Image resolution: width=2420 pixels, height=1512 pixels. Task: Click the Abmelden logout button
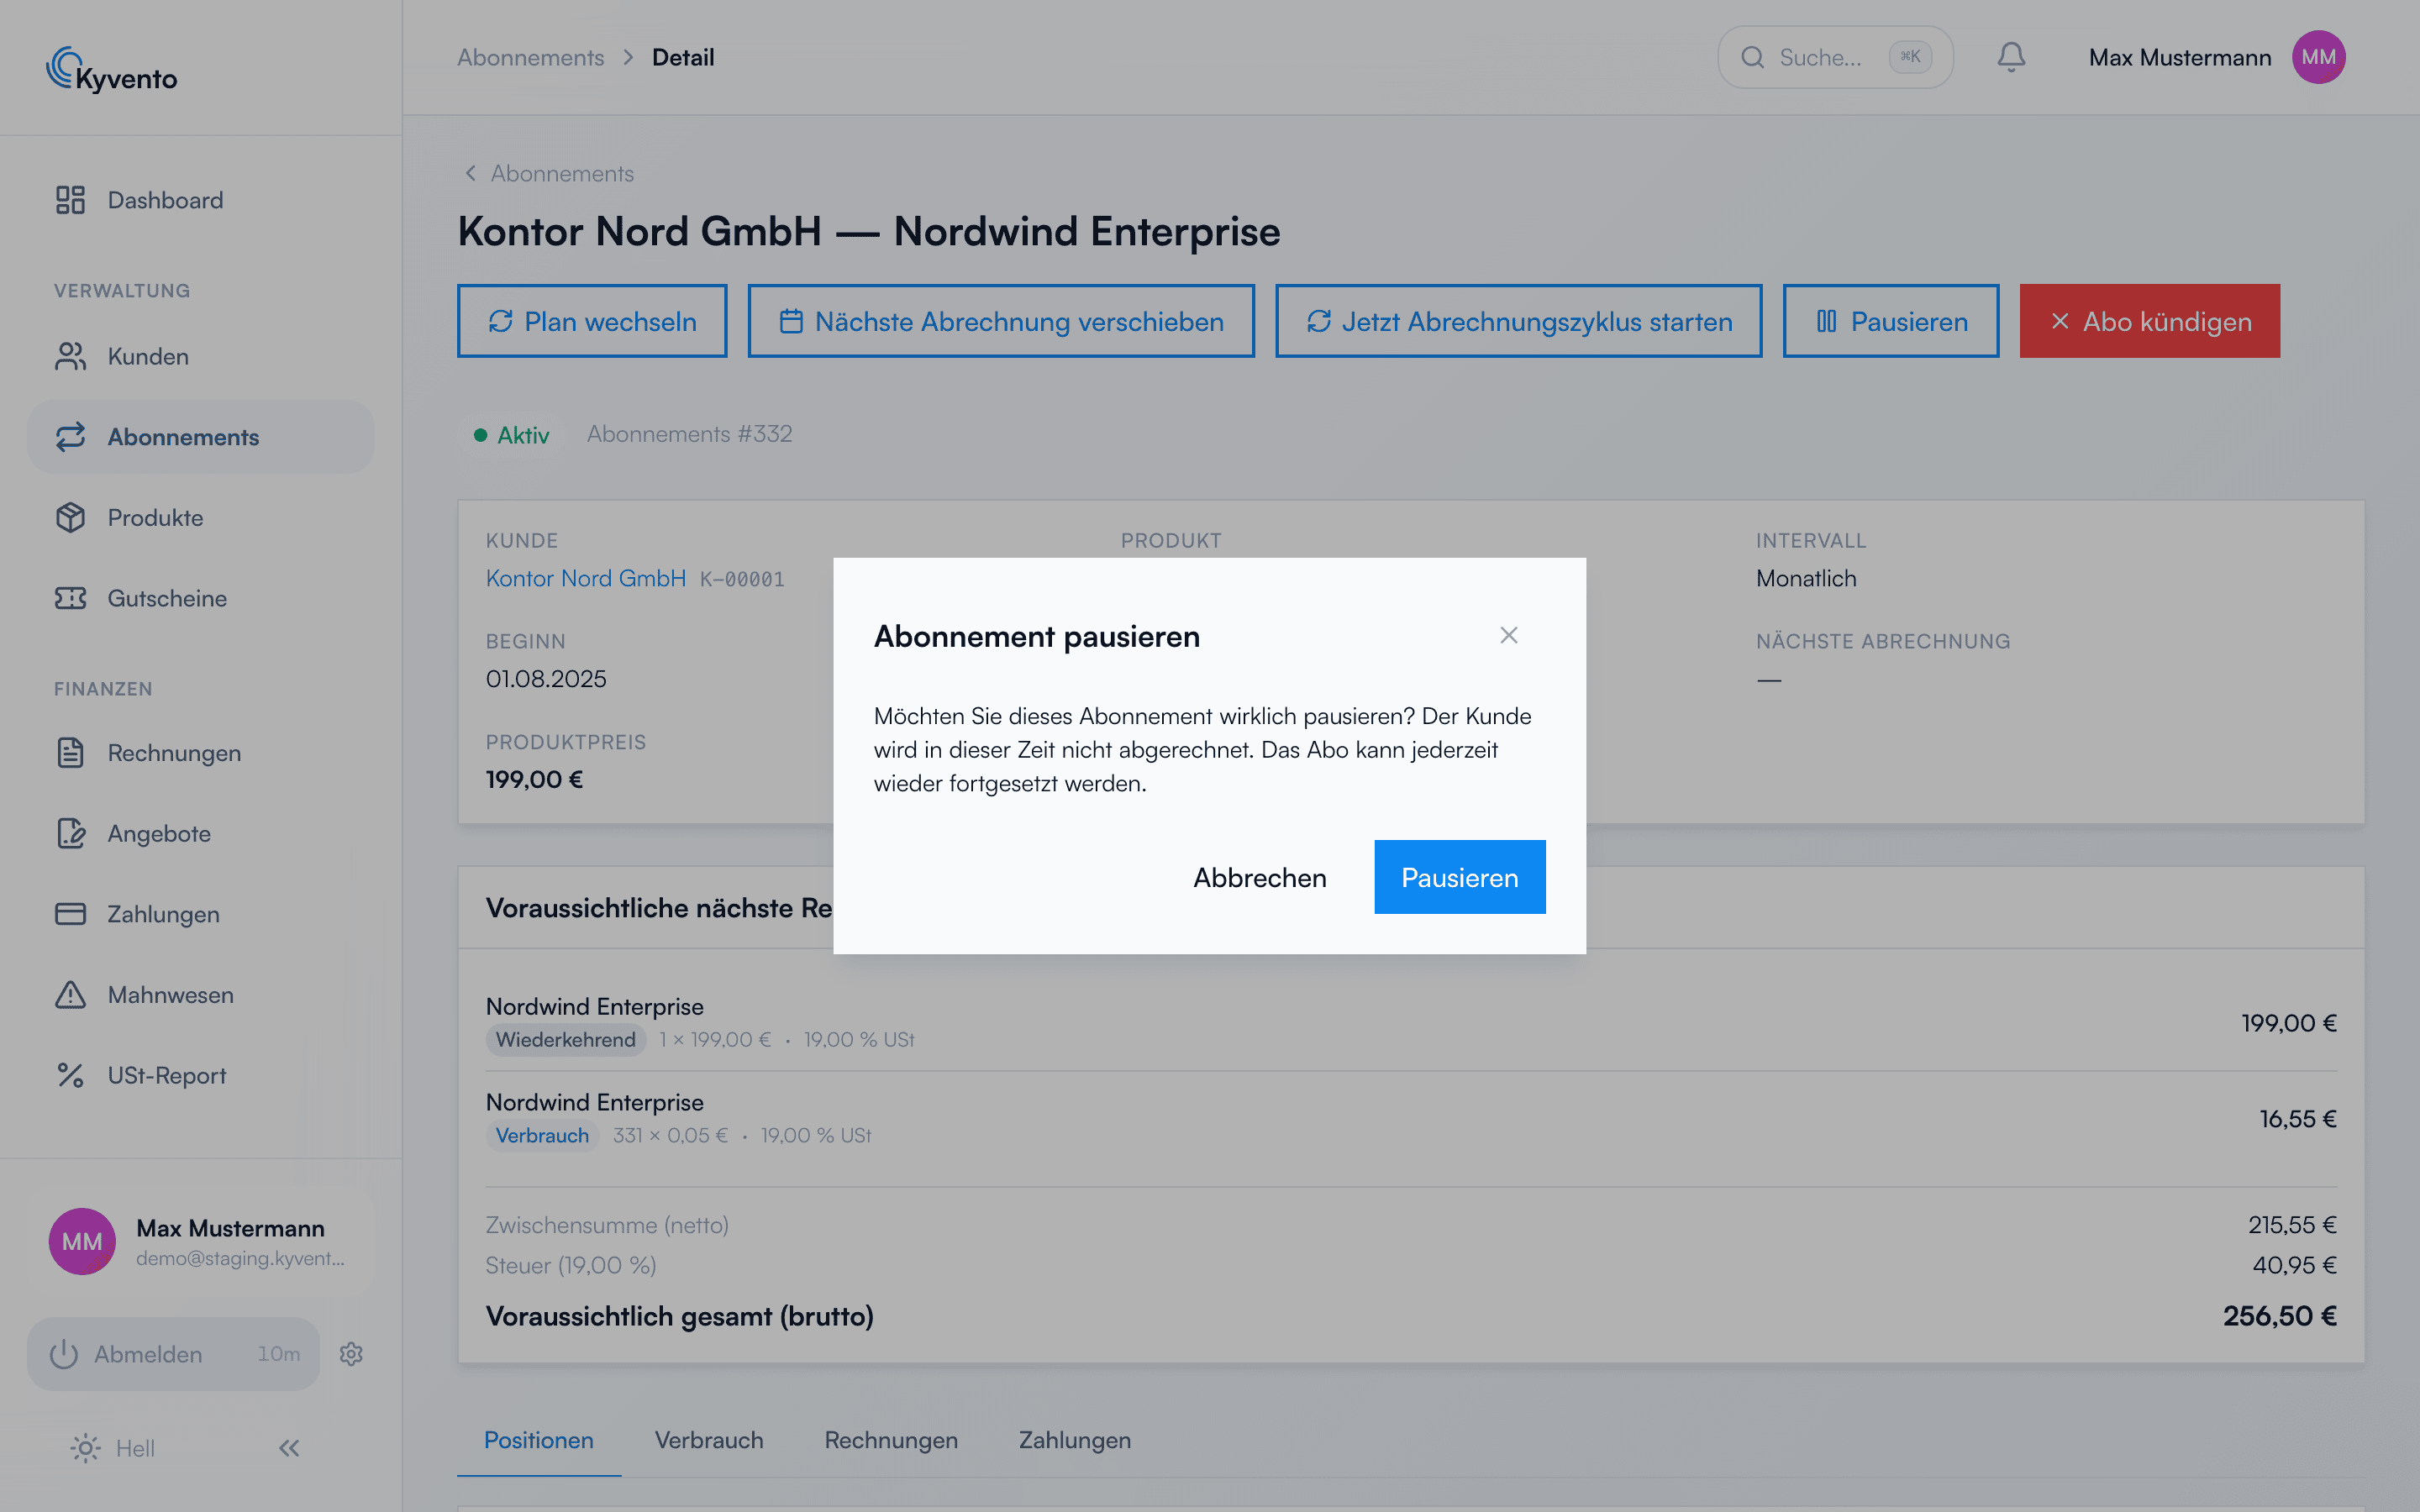coord(173,1354)
